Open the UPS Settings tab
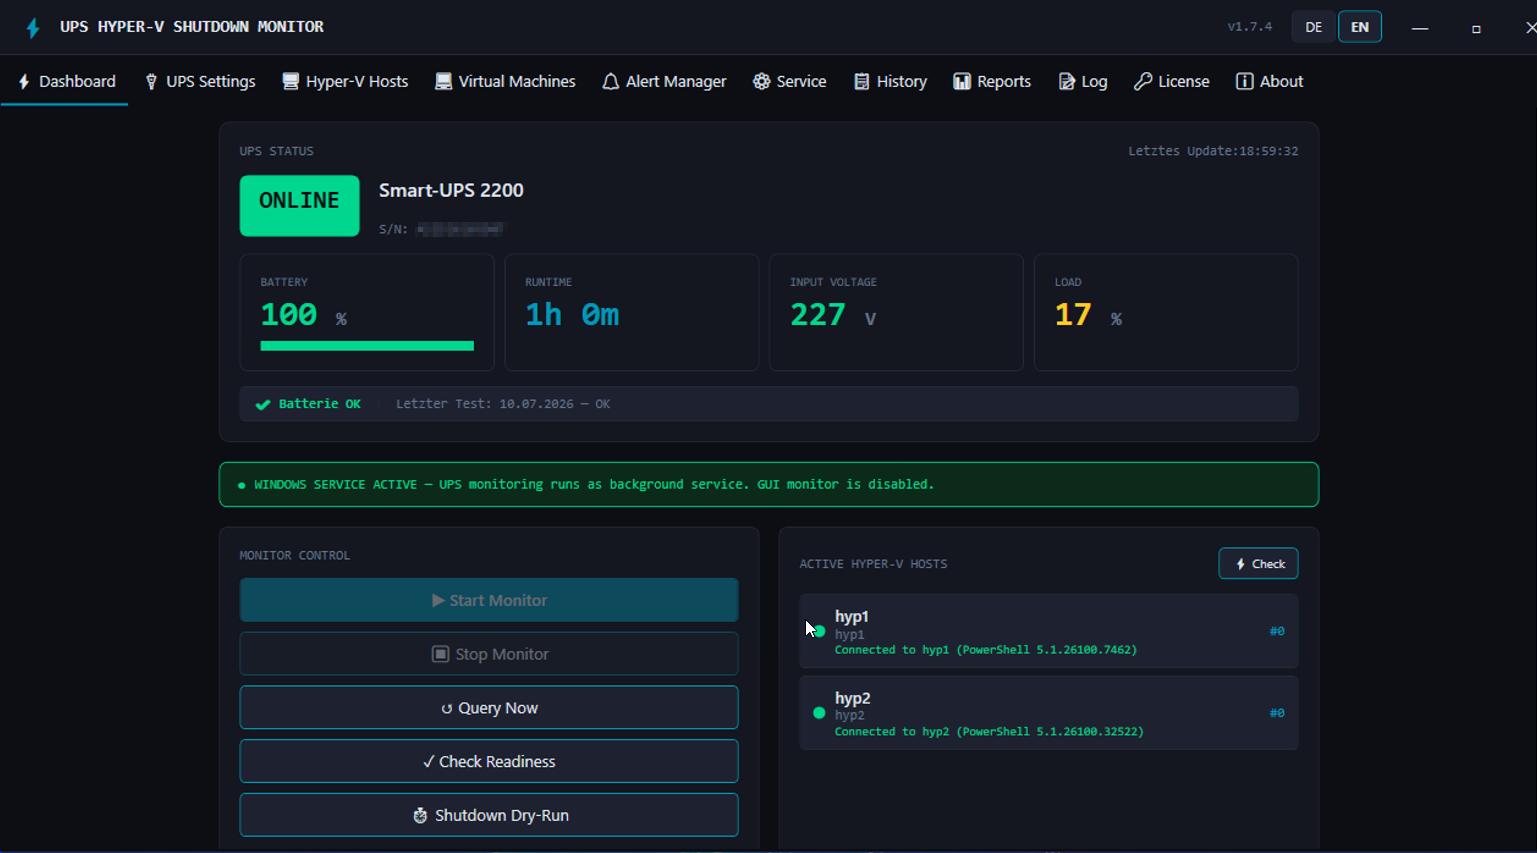This screenshot has height=853, width=1537. [200, 82]
